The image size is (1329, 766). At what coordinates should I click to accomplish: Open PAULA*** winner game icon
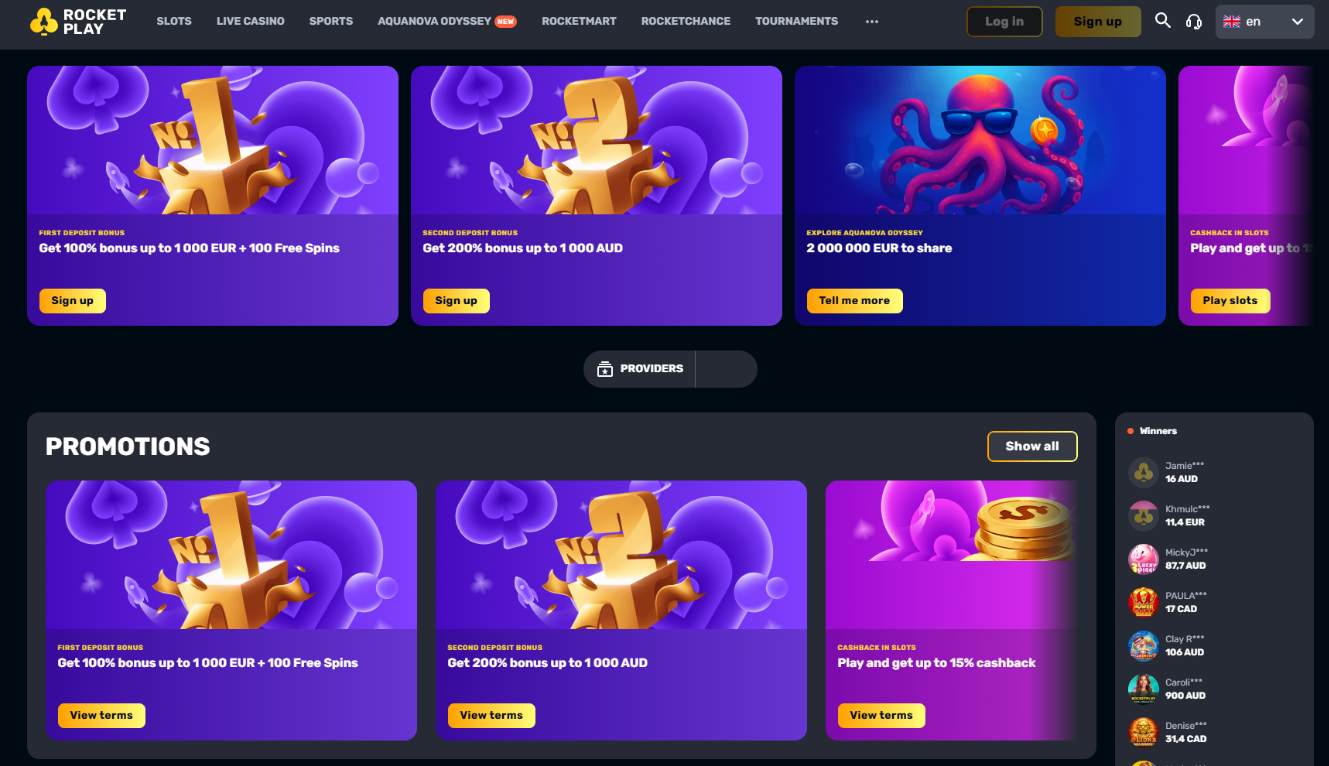1143,602
